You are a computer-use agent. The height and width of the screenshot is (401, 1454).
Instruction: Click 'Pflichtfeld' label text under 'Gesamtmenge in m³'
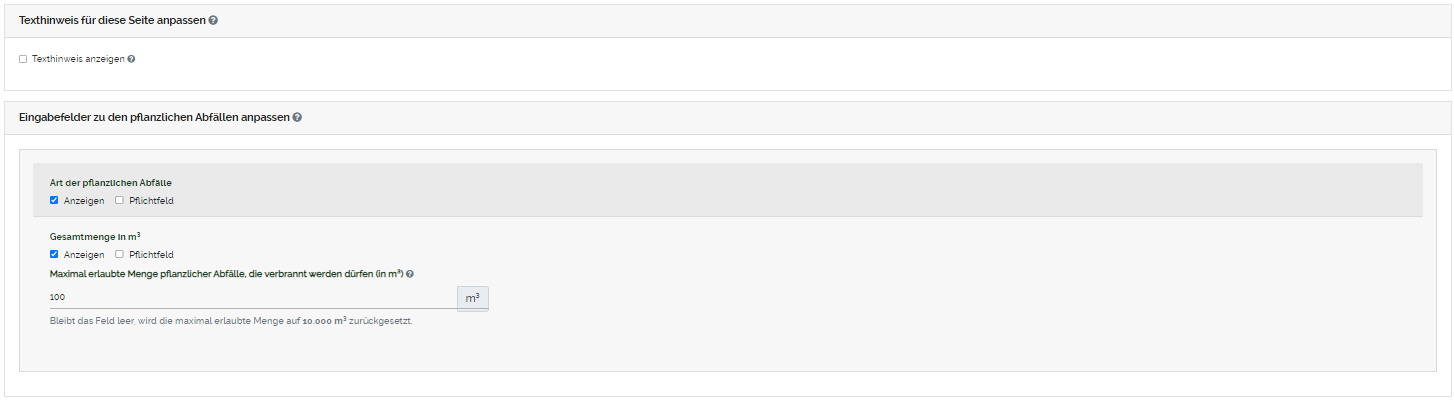point(151,254)
